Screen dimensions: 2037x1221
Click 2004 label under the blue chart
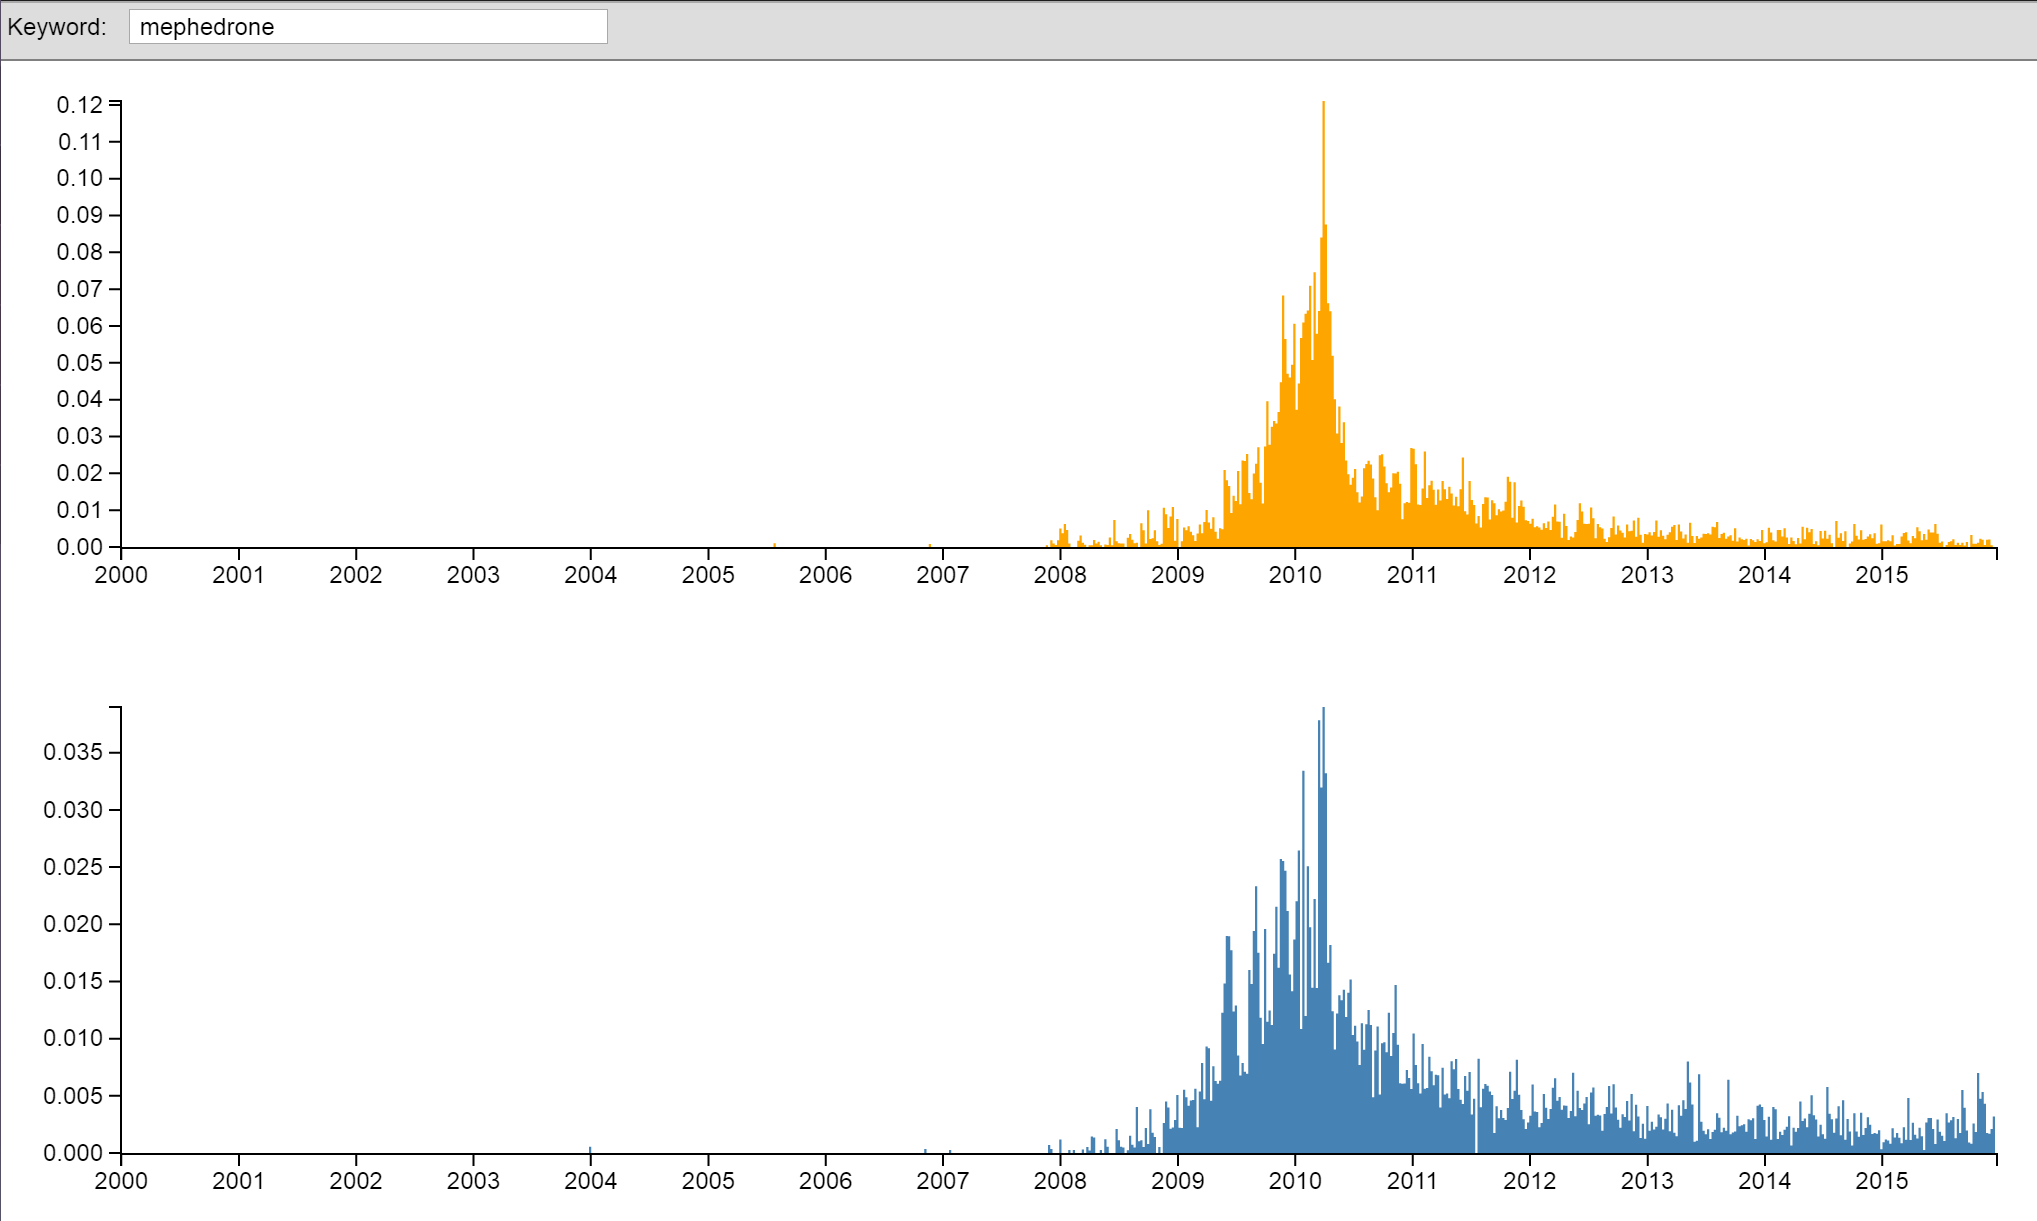[590, 1181]
